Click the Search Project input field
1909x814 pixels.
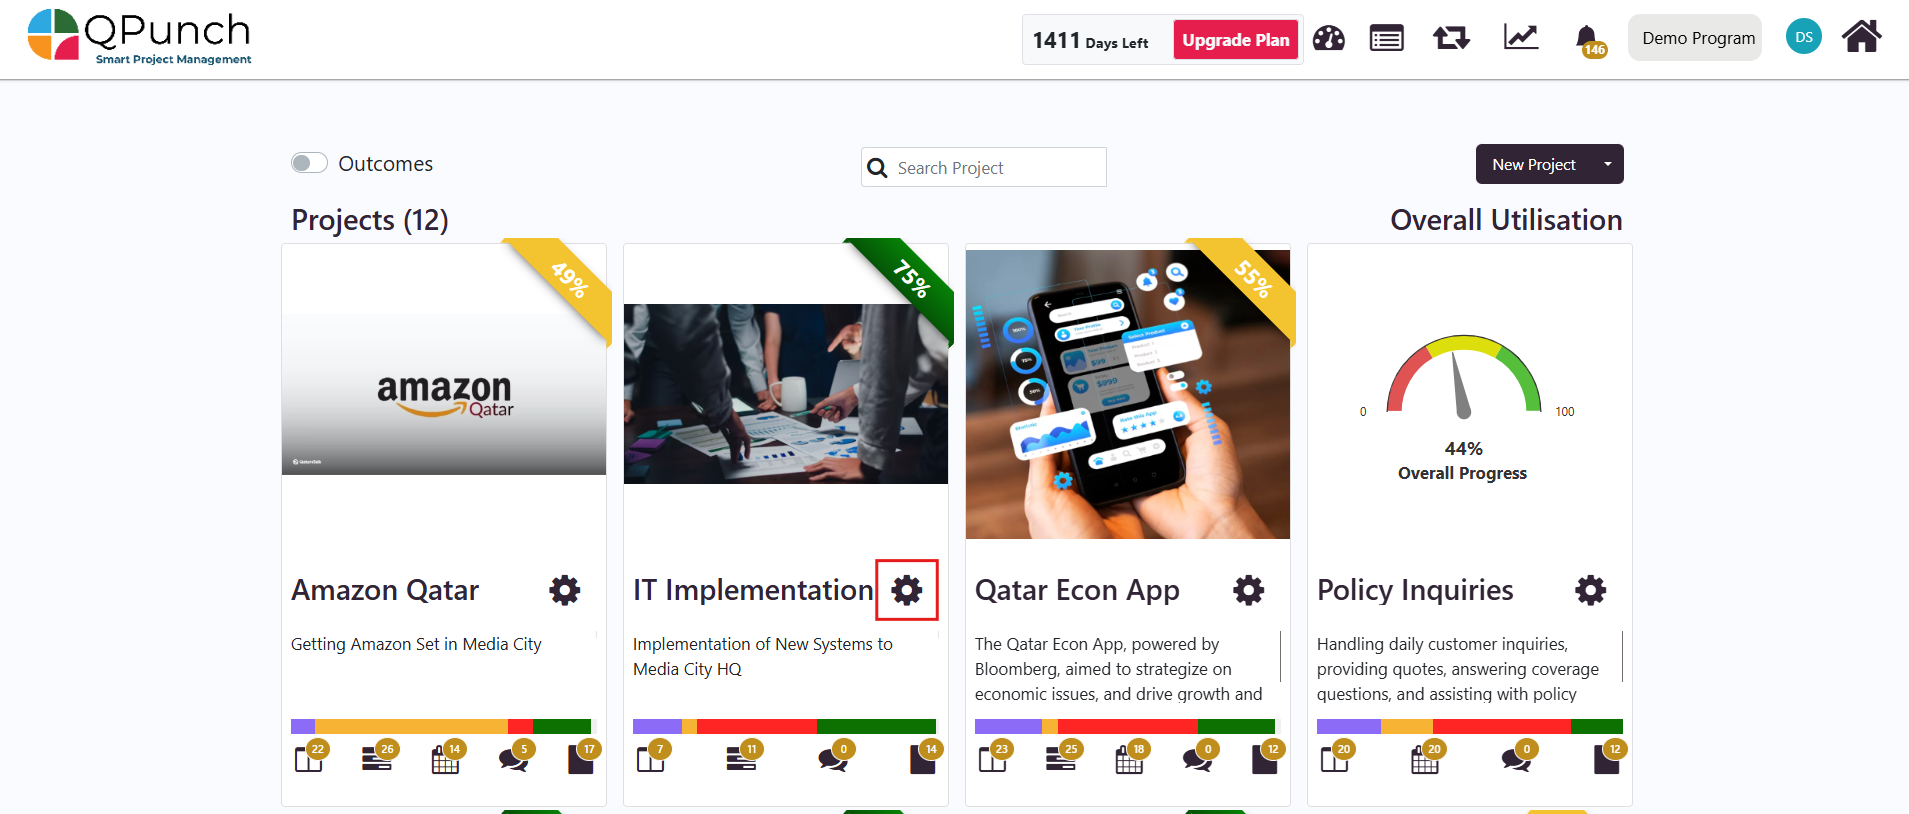coord(984,167)
